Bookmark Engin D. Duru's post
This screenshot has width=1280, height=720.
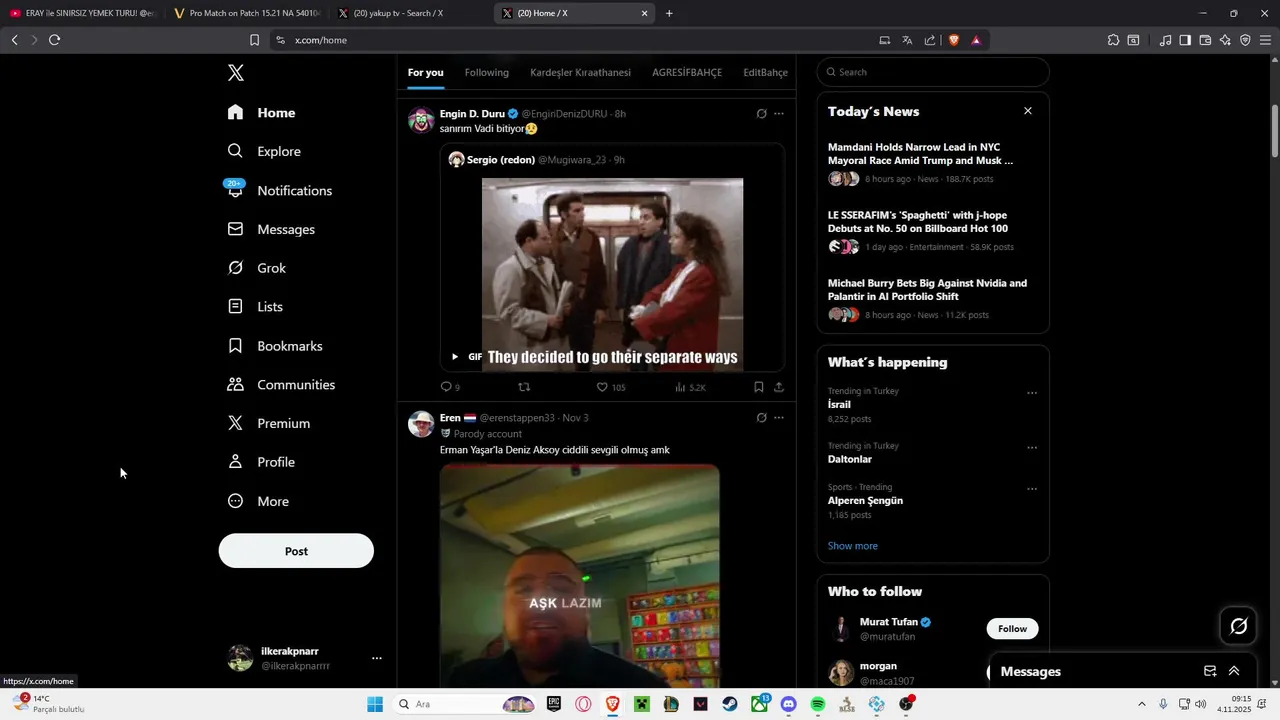pyautogui.click(x=758, y=387)
